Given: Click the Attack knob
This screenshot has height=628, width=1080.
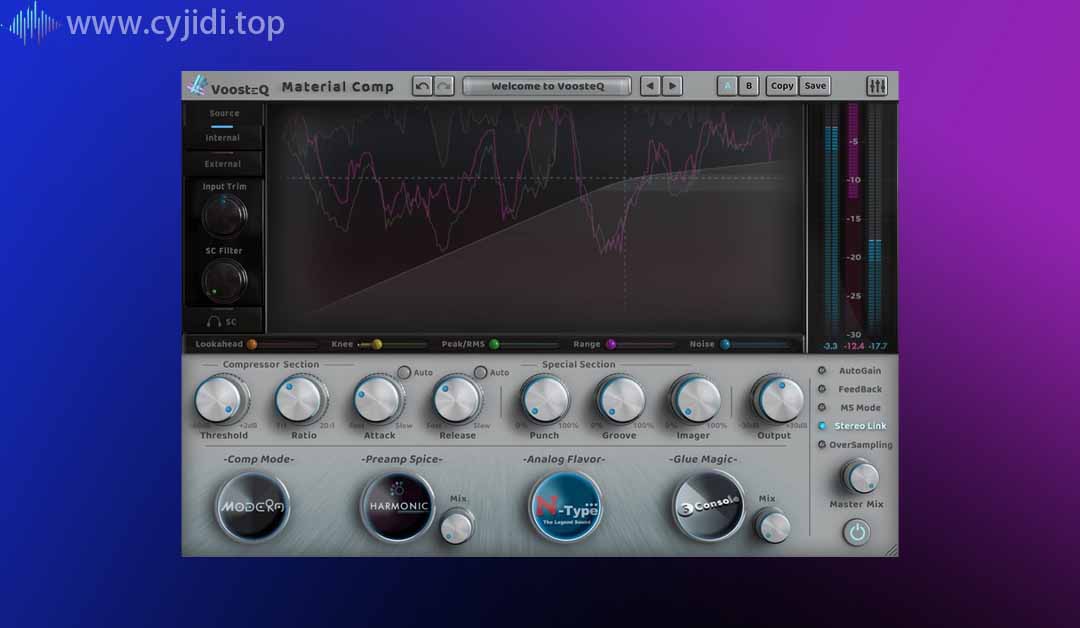Looking at the screenshot, I should point(378,399).
